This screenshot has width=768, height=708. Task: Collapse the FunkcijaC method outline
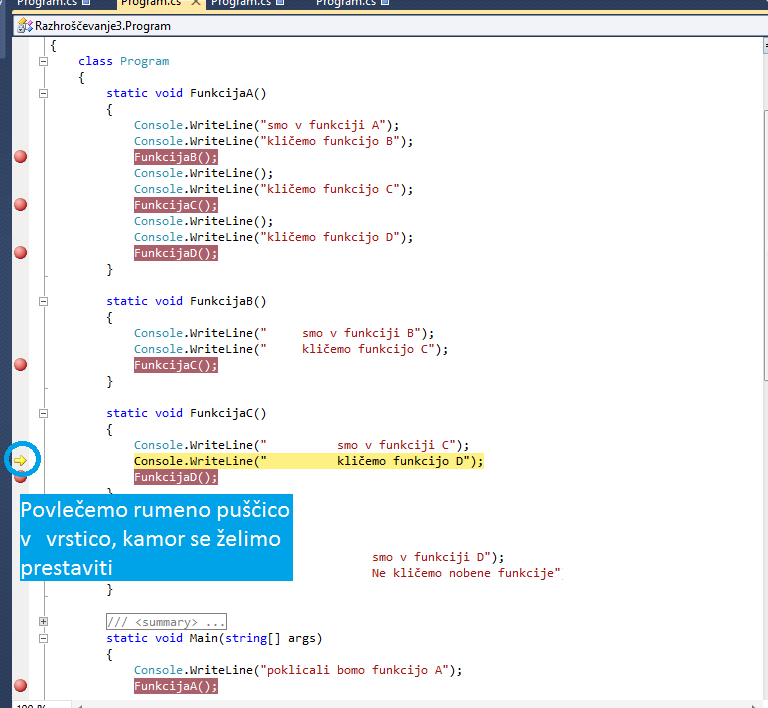point(43,413)
